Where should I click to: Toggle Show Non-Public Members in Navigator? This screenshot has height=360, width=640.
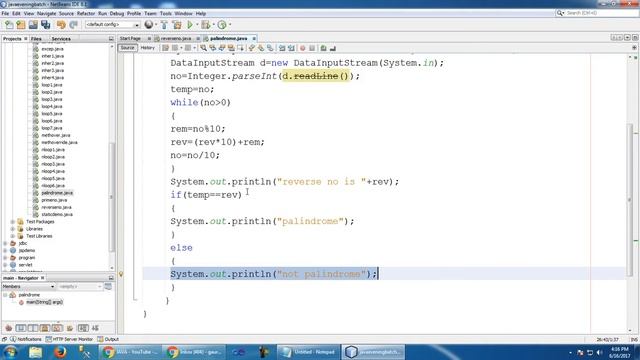[45, 328]
